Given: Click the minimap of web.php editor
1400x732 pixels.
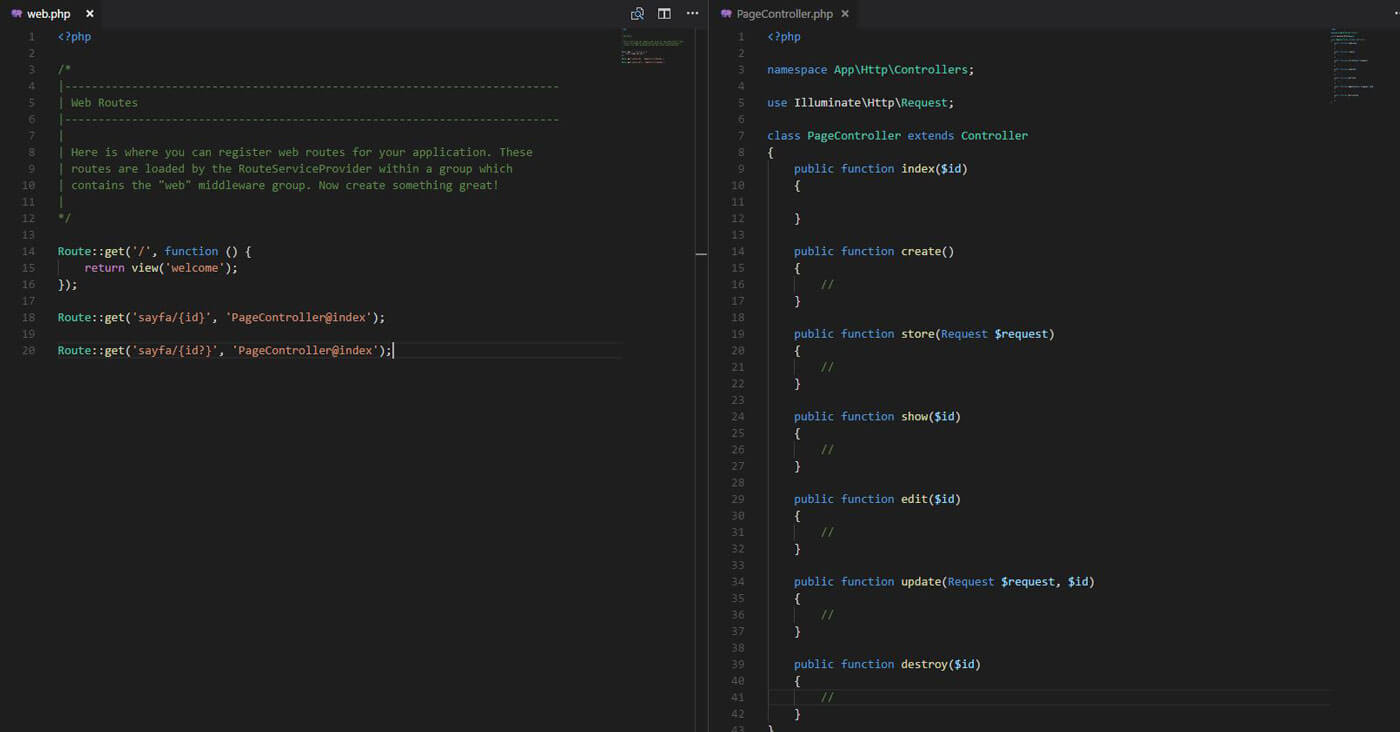Looking at the screenshot, I should pyautogui.click(x=653, y=46).
